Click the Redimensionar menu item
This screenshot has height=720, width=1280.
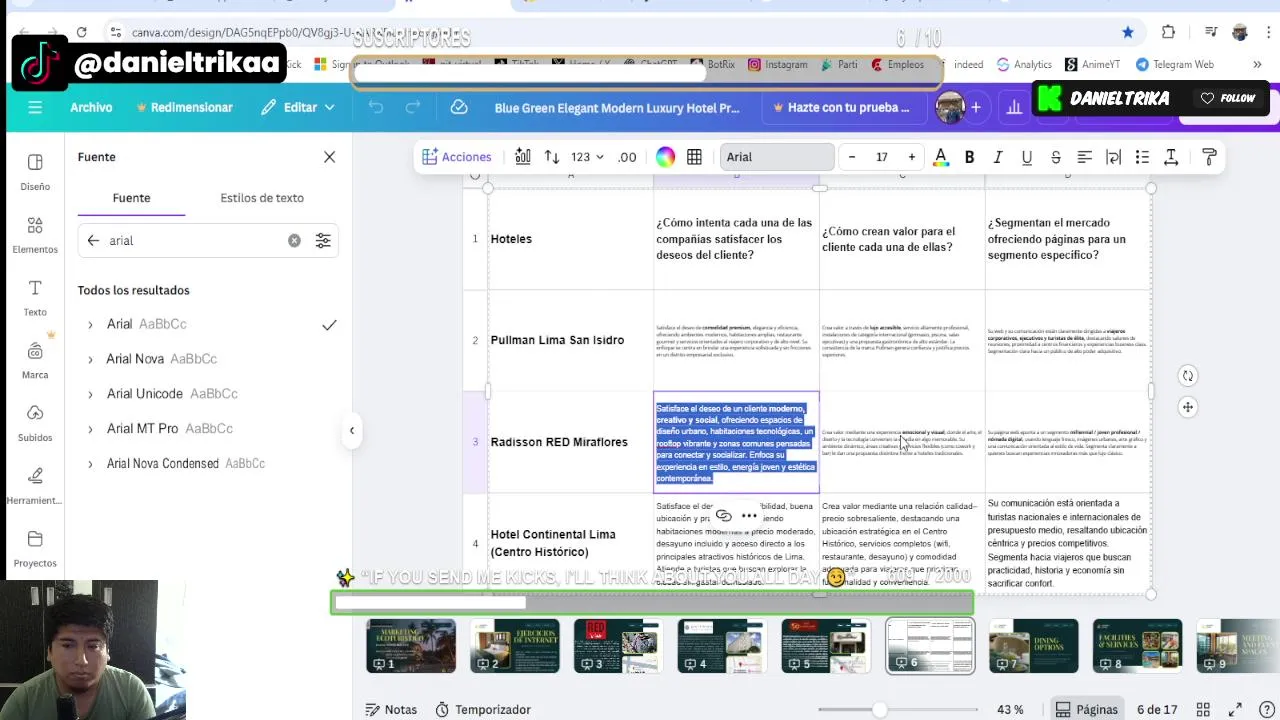[184, 107]
